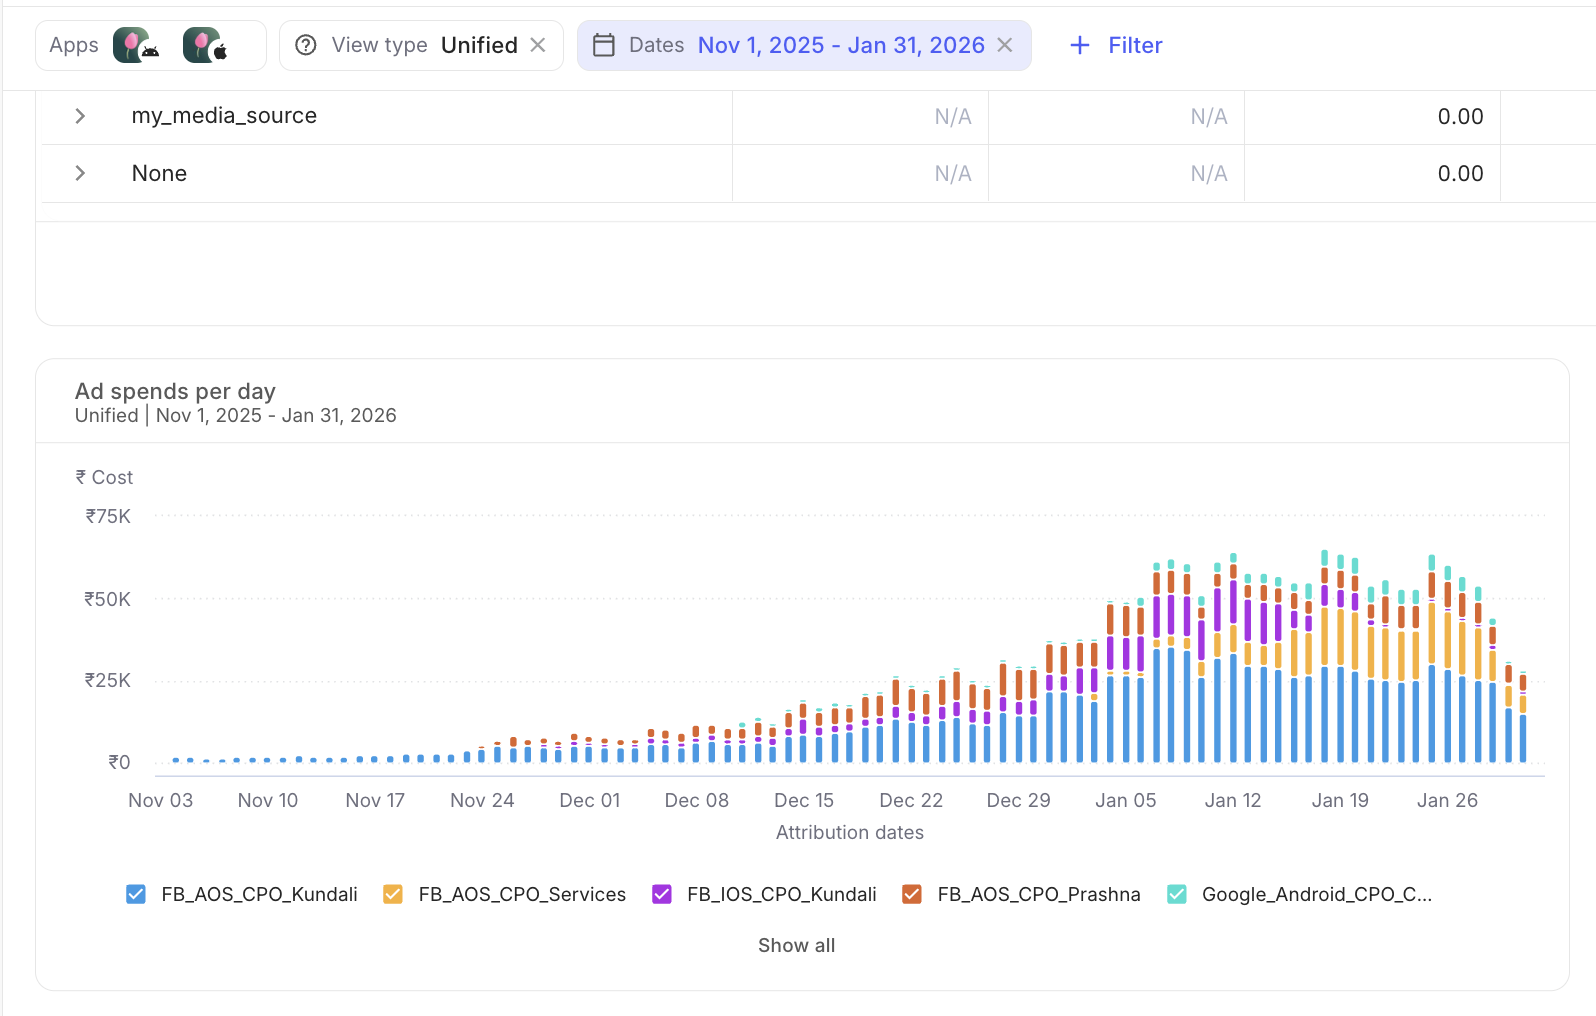Screen dimensions: 1596x1016
Task: Expand the my_media_source row
Action: tap(80, 116)
